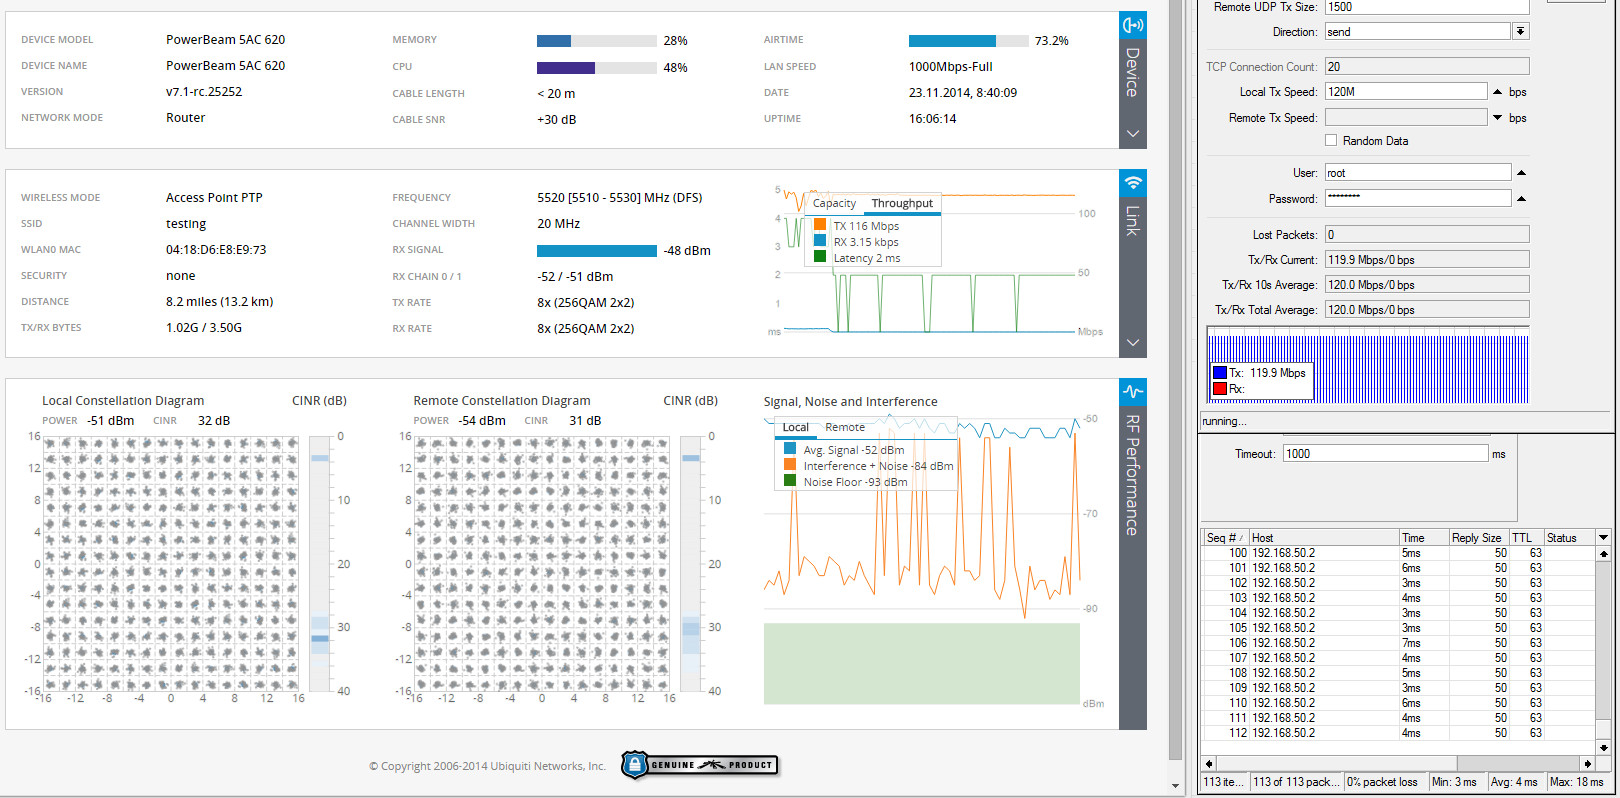Click the Timeout input field
The image size is (1620, 798).
[1385, 454]
